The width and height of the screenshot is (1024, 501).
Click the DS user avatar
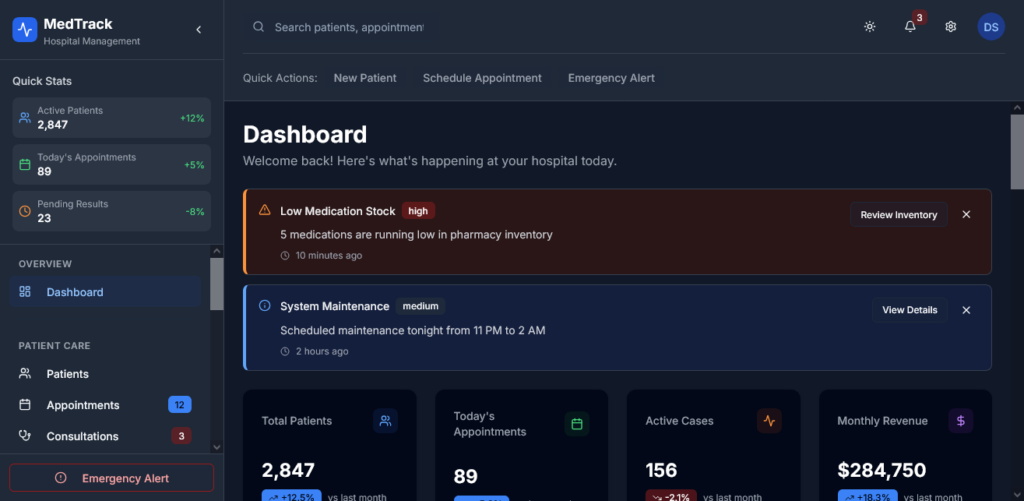point(990,27)
